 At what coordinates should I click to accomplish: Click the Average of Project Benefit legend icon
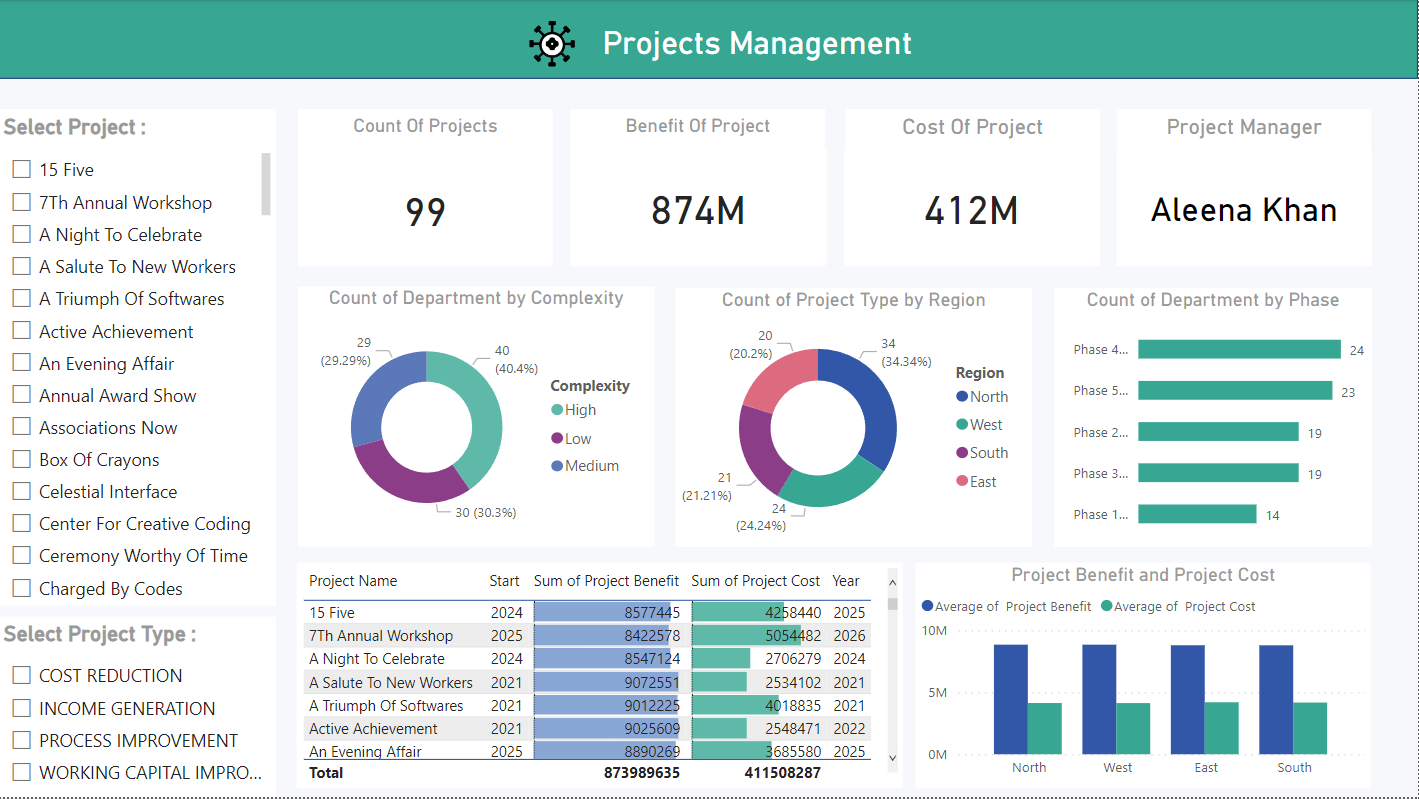[x=928, y=606]
